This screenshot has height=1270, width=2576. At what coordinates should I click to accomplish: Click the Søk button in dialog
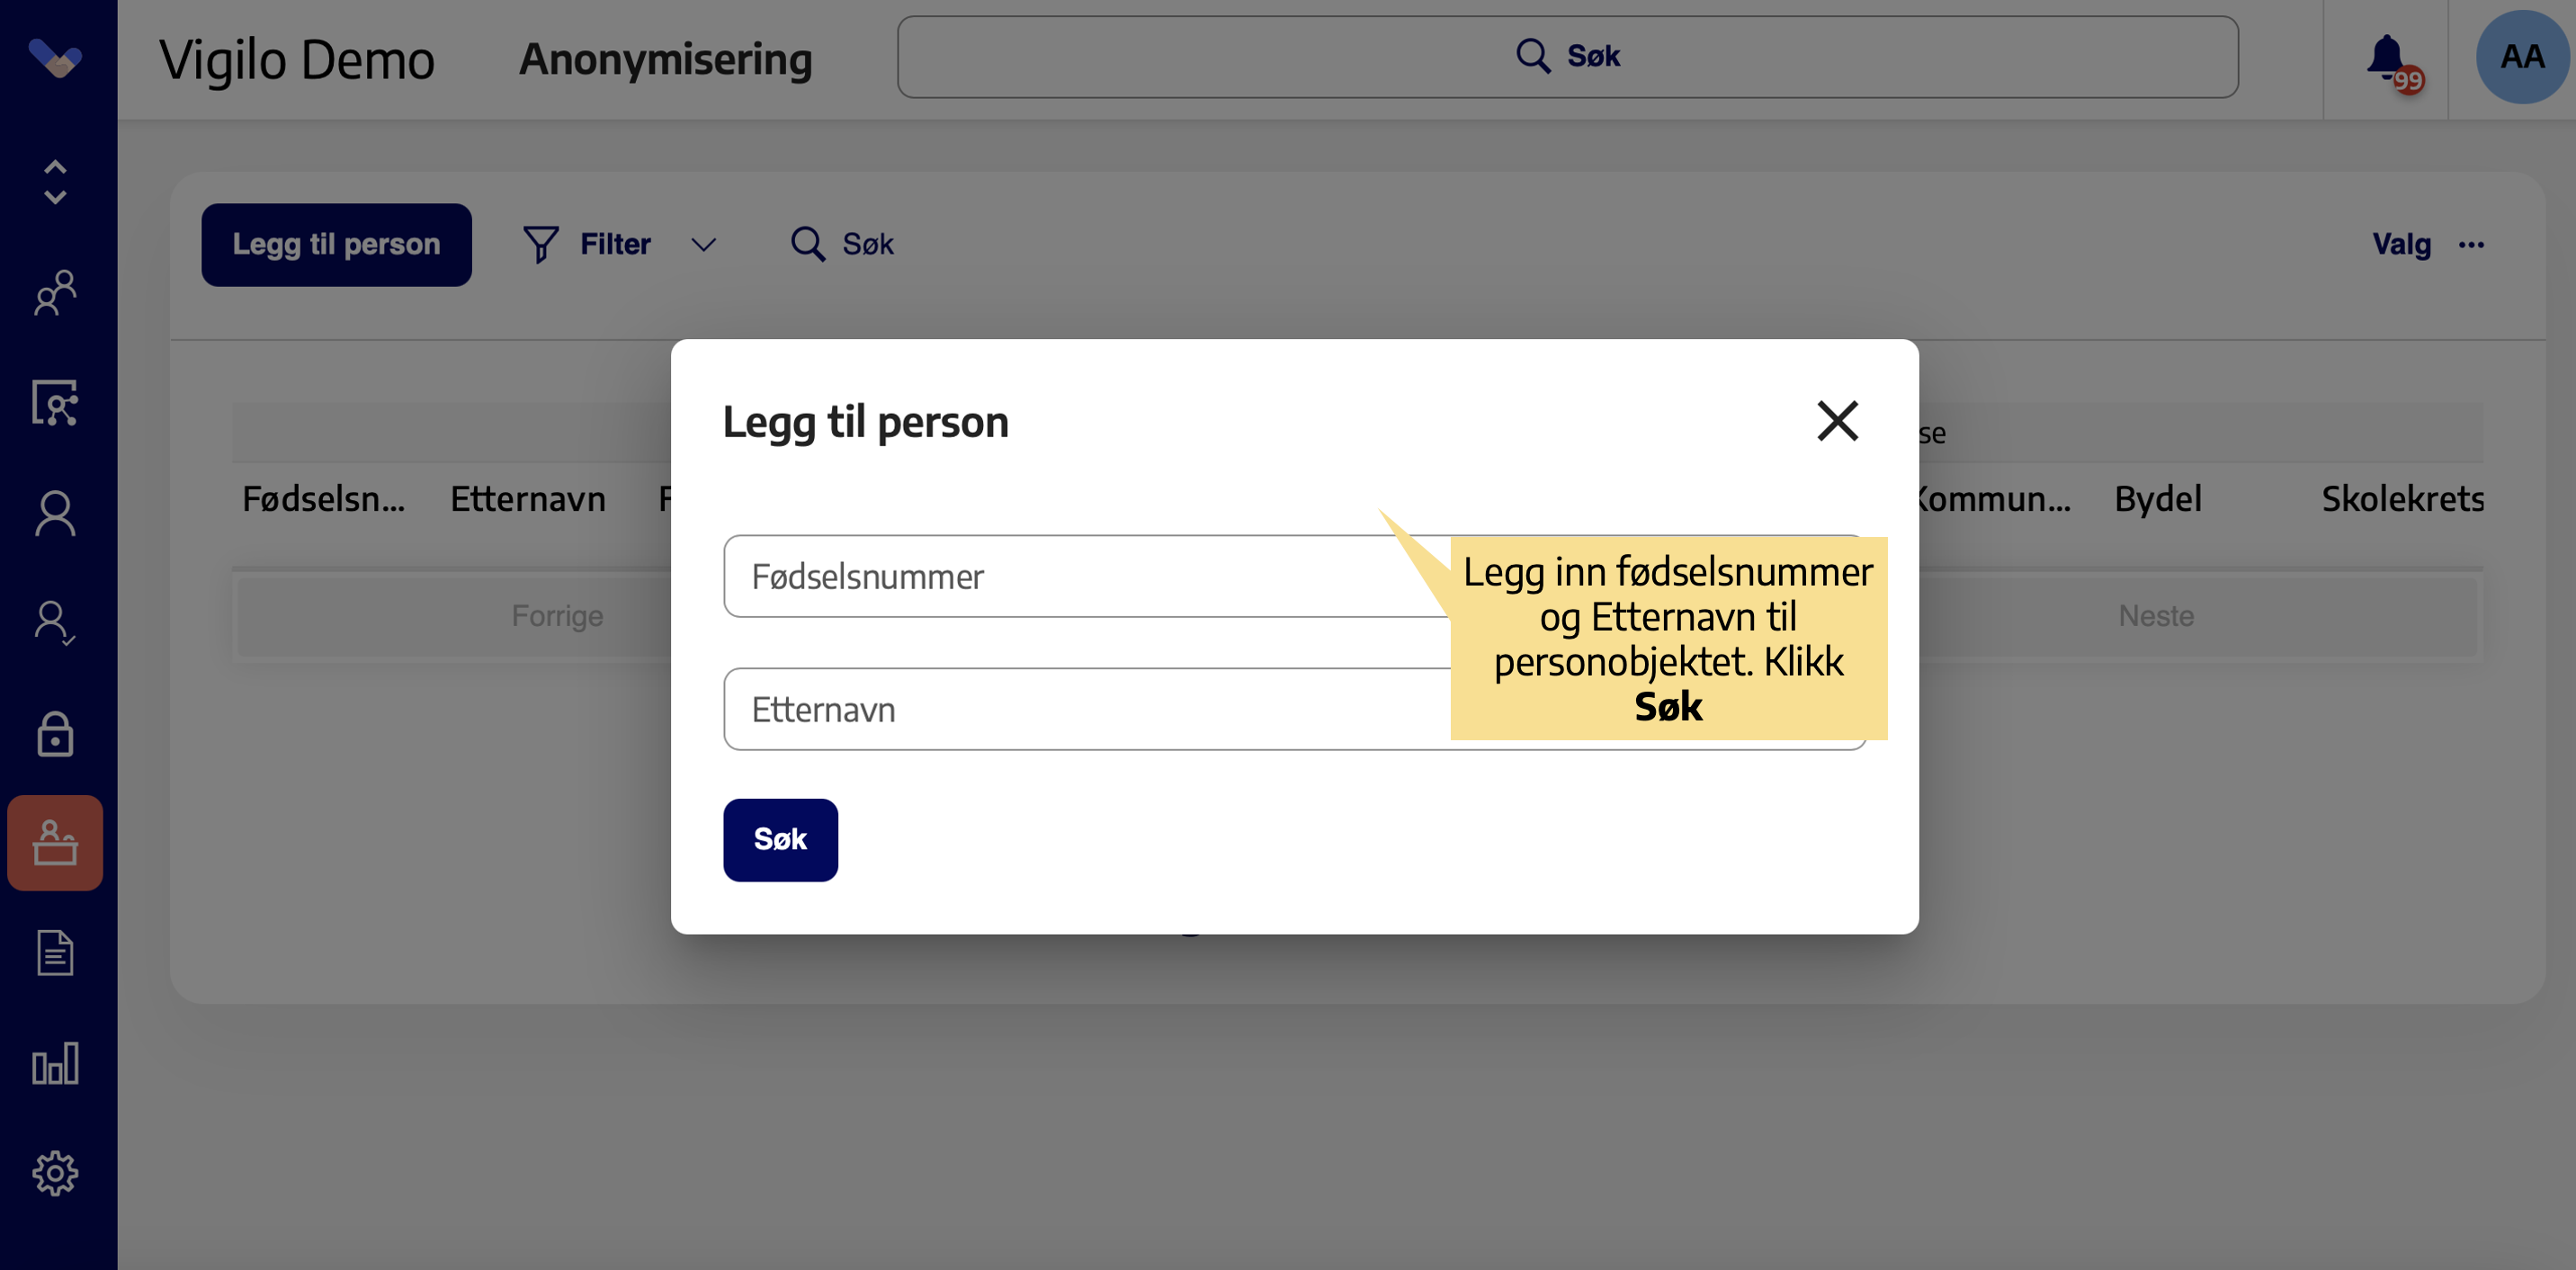click(780, 839)
